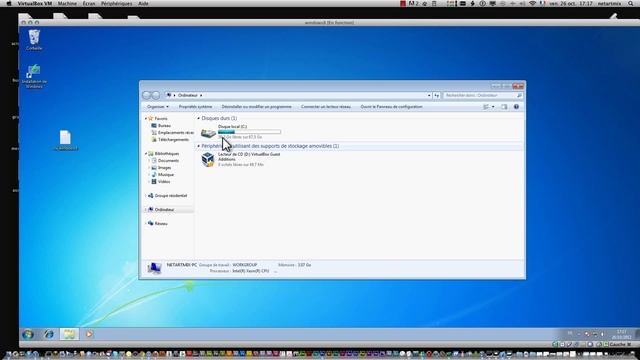Launch Internet Explorer from taskbar
Screen dimensions: 640x360
coord(49,334)
